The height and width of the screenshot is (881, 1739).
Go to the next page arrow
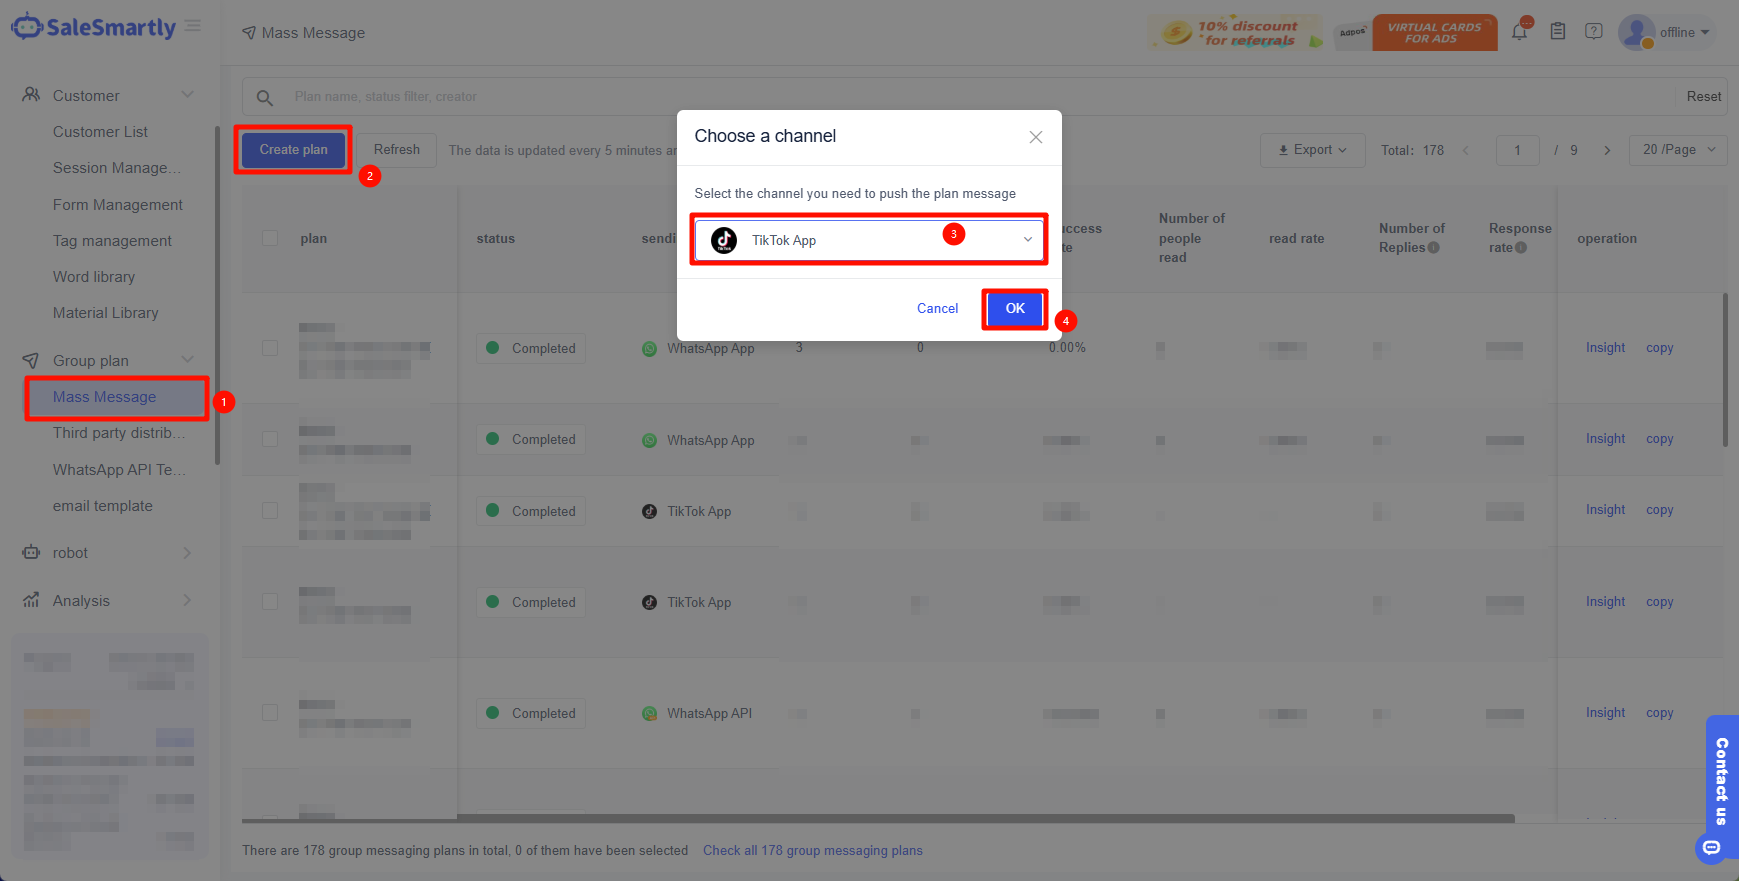tap(1607, 150)
